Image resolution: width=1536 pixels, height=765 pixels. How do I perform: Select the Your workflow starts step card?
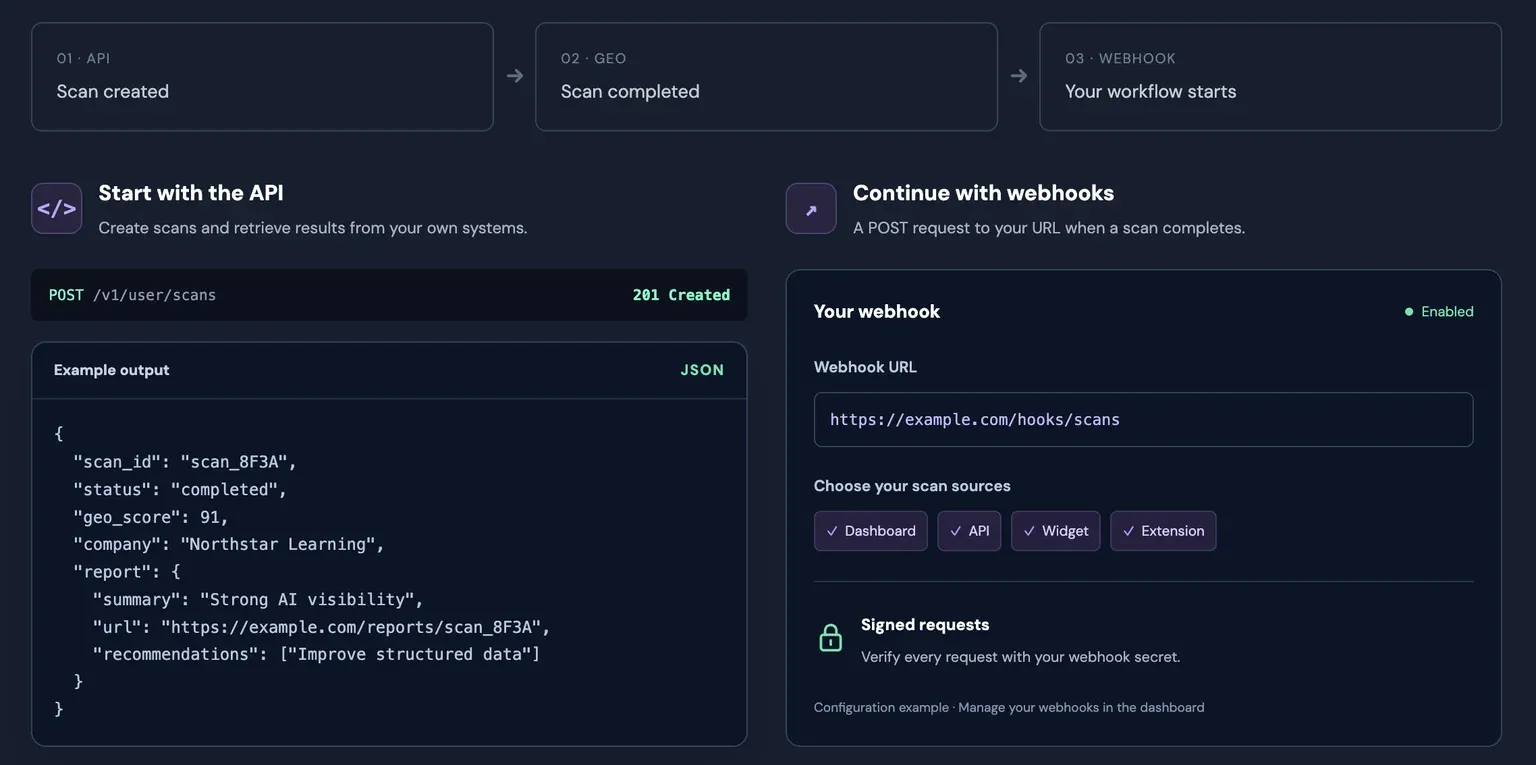[x=1270, y=77]
